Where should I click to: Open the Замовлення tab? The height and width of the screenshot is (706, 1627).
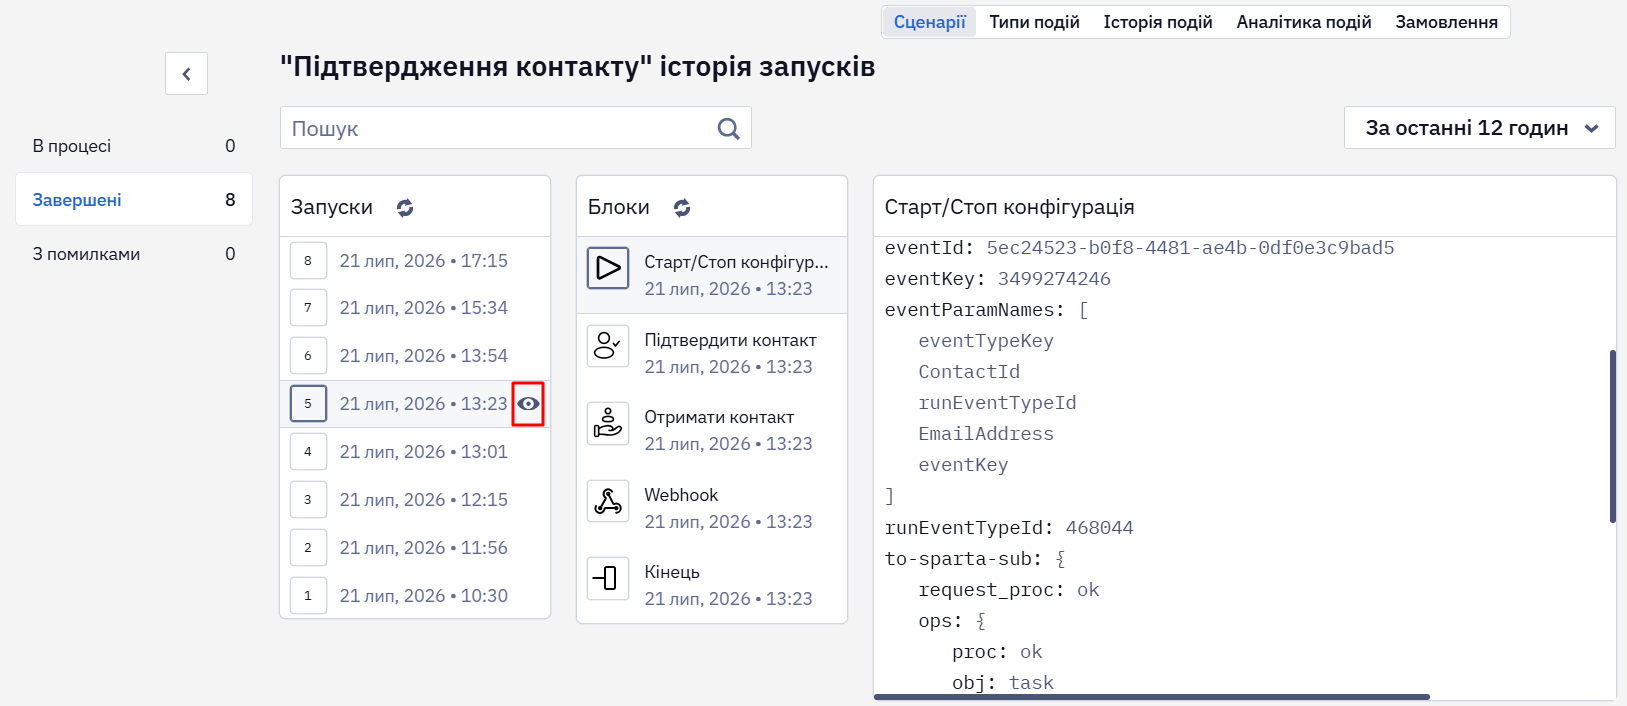1446,22
